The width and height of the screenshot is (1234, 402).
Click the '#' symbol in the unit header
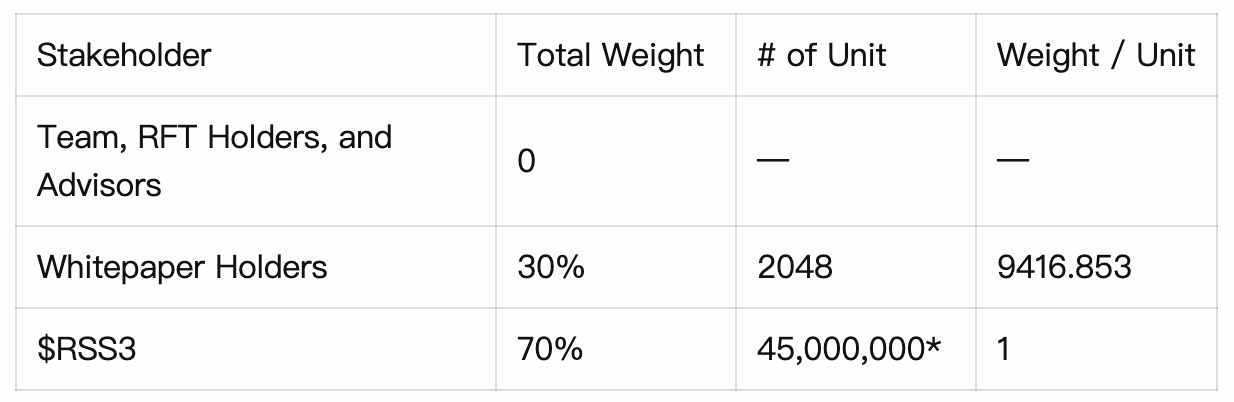point(766,55)
